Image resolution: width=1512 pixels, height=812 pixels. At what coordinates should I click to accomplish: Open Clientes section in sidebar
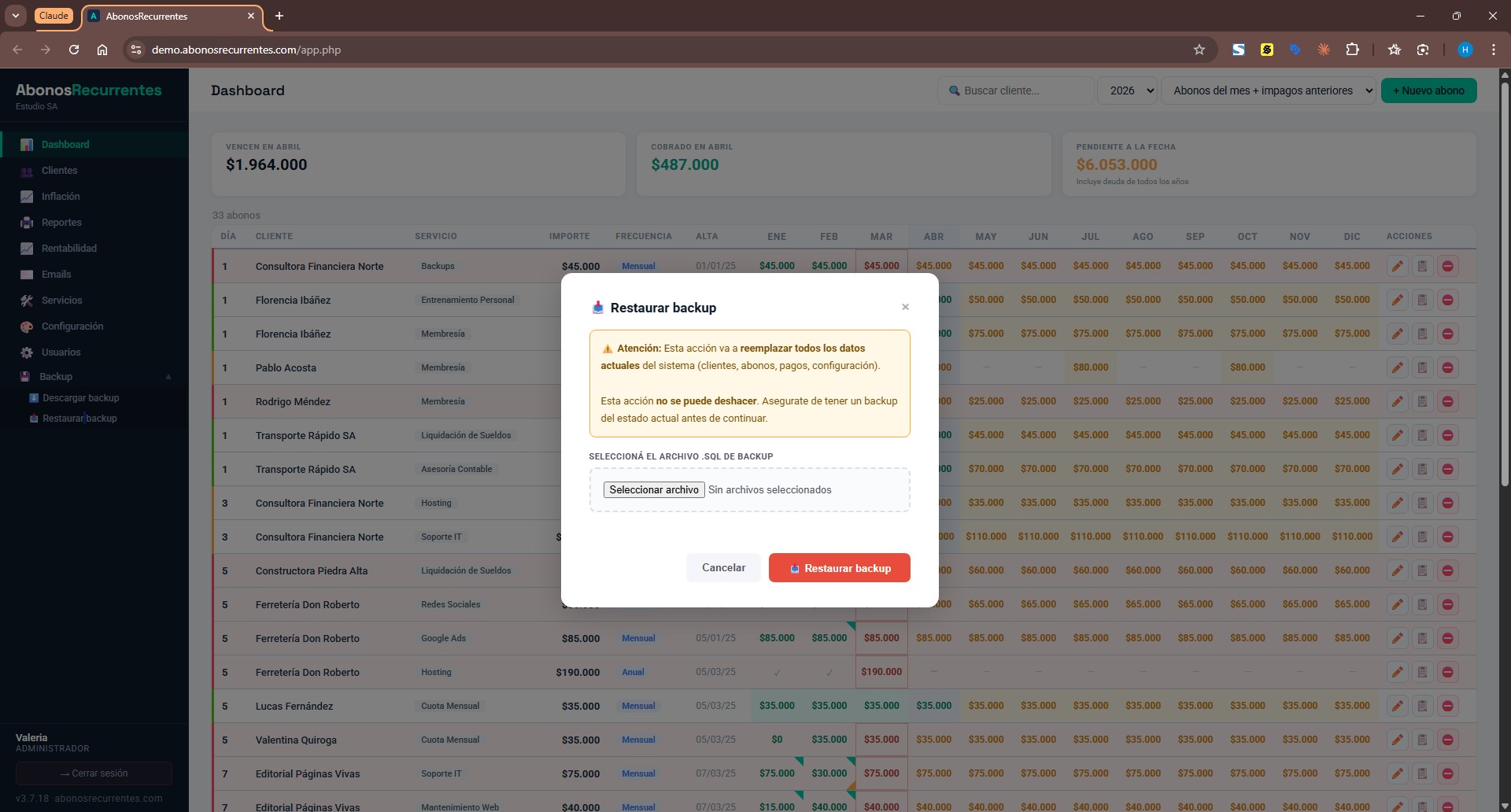tap(94, 171)
